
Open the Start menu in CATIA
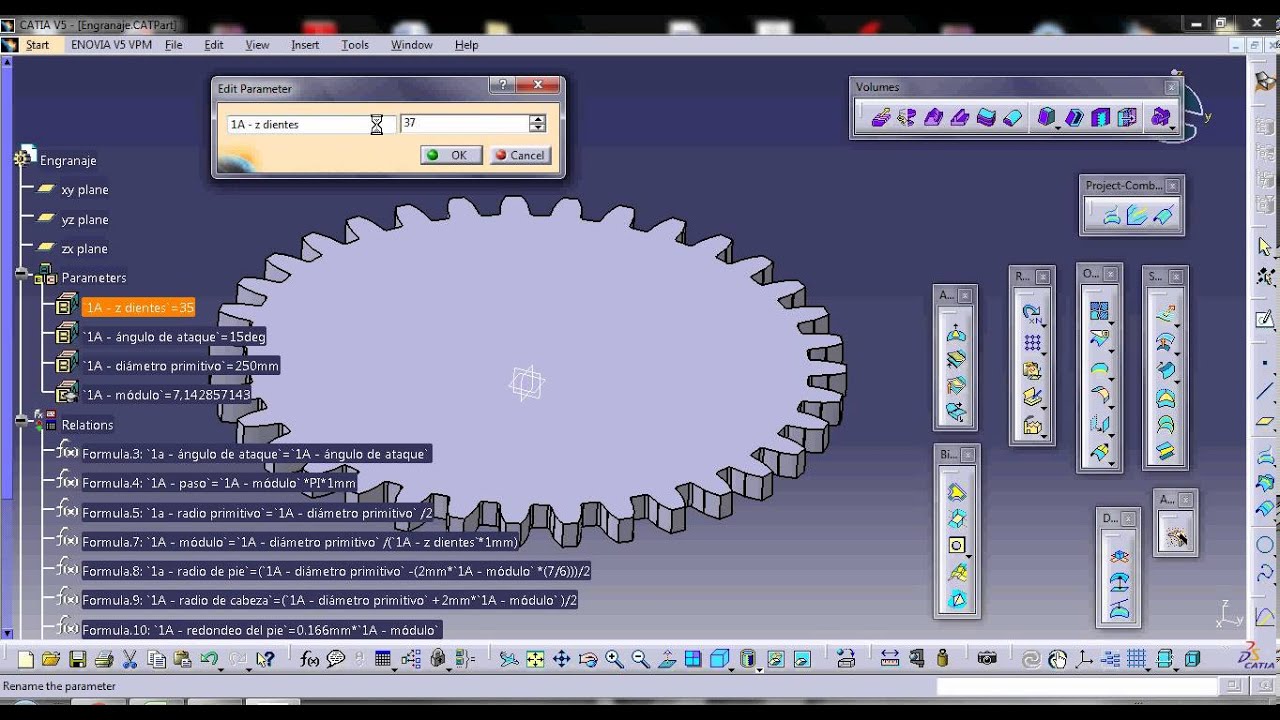(37, 45)
